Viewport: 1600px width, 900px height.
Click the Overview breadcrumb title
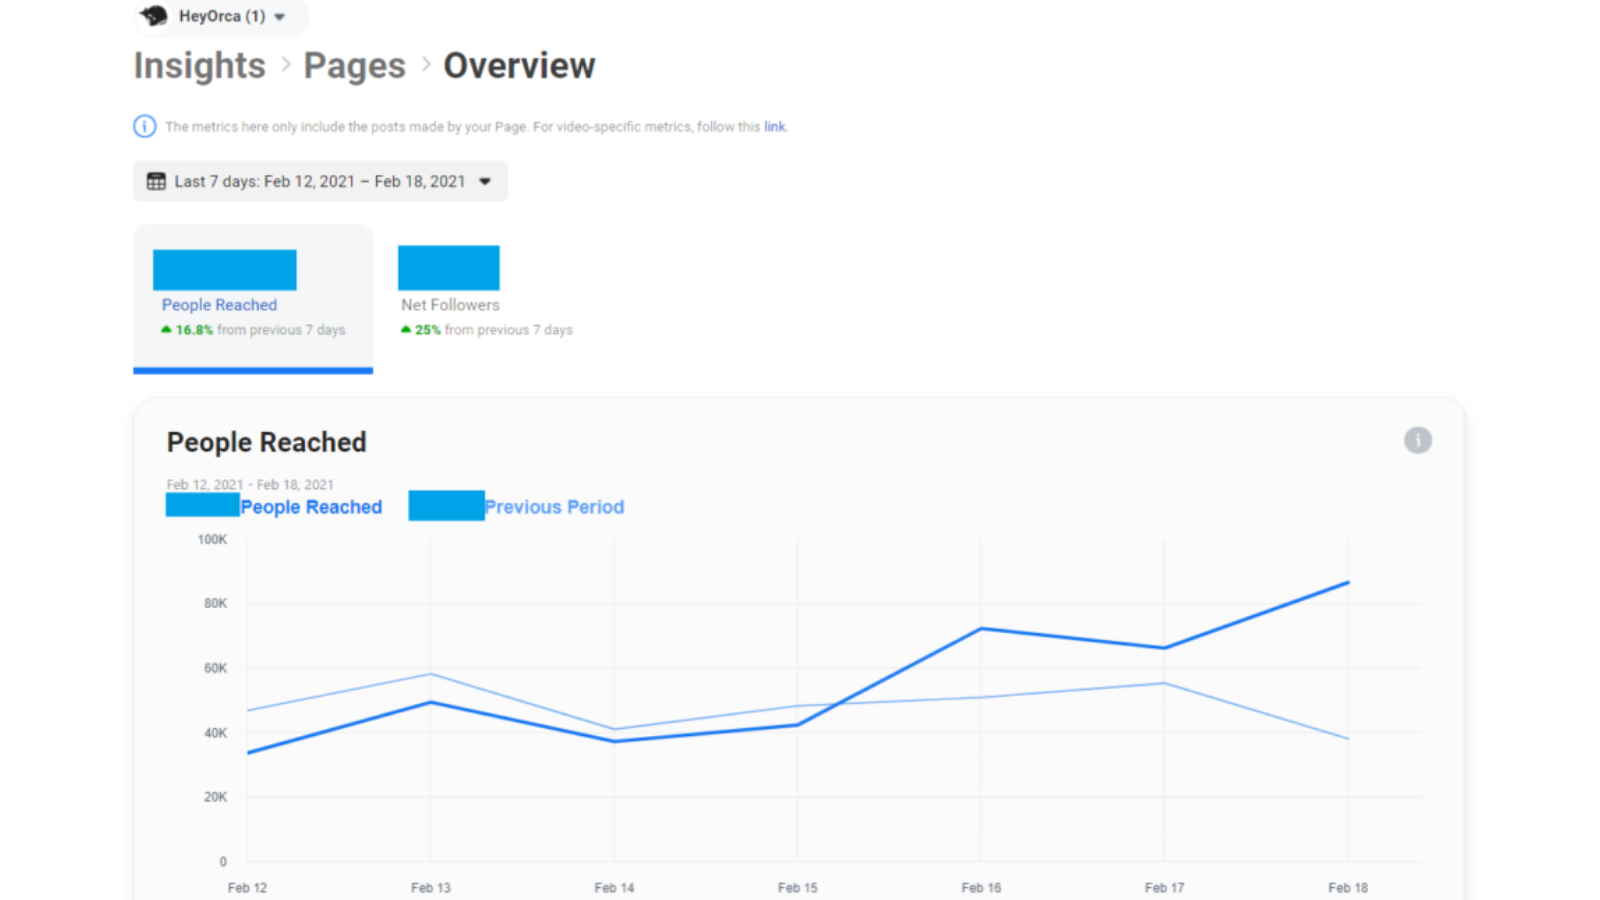(x=519, y=66)
